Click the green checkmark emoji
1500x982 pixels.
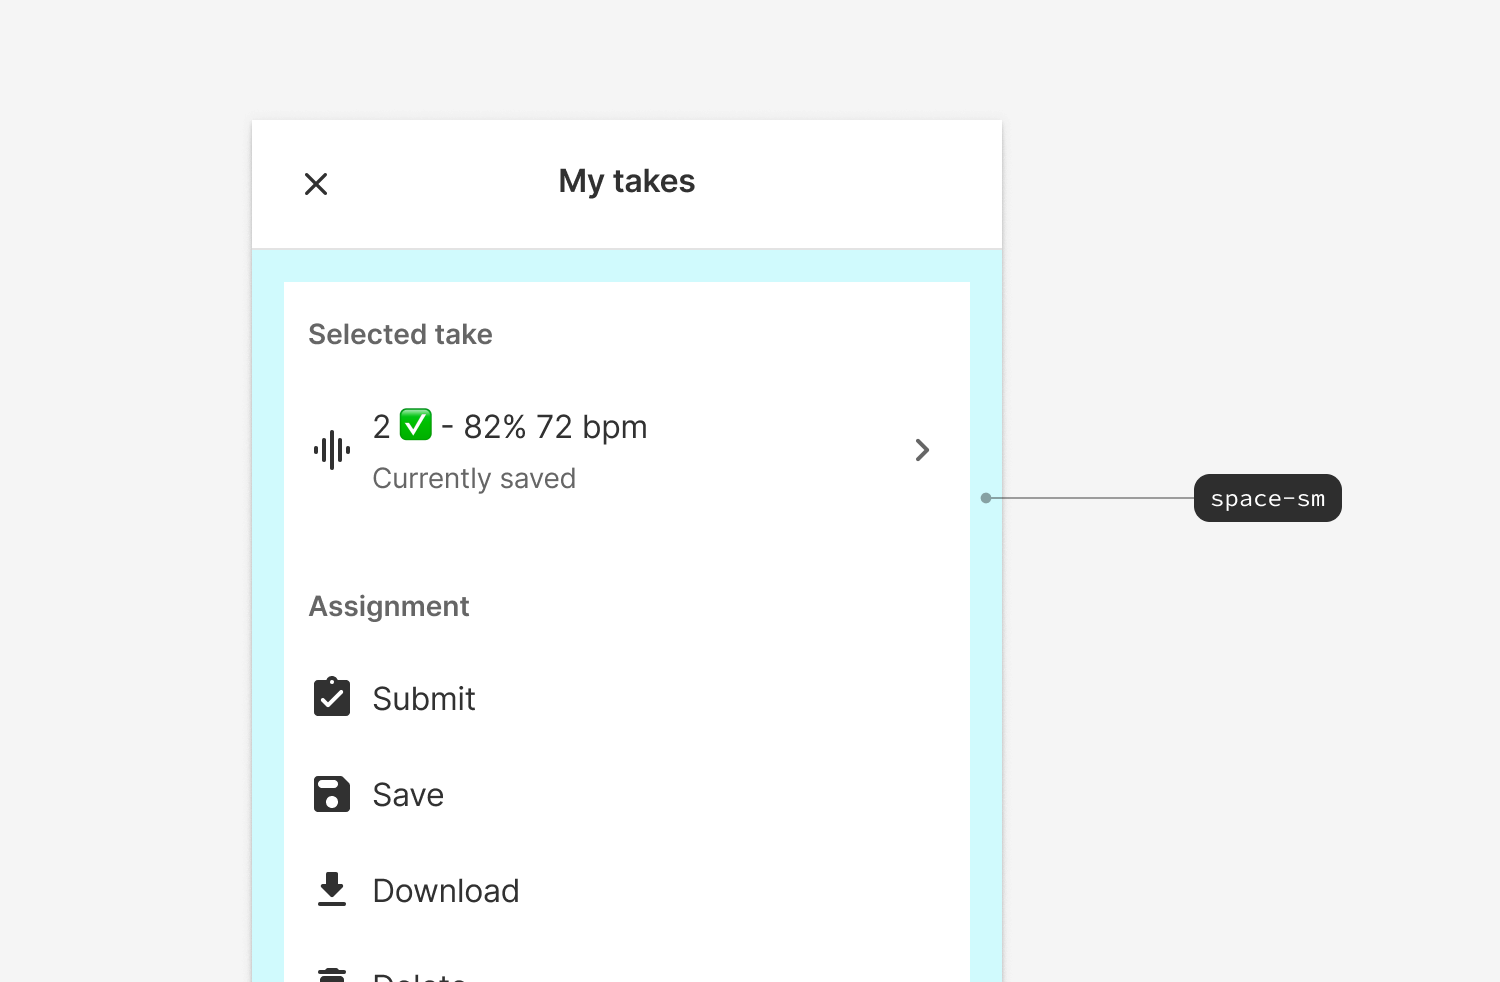416,425
